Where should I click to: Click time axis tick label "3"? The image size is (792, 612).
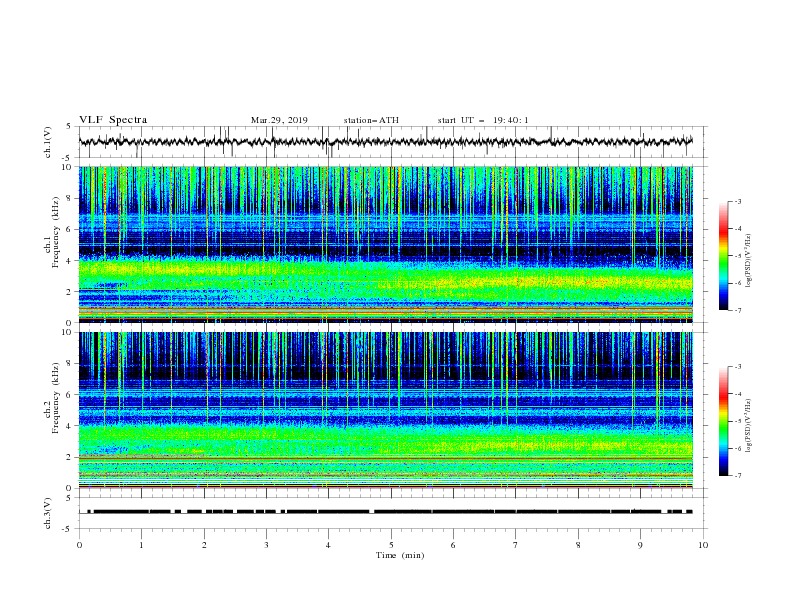pyautogui.click(x=266, y=545)
